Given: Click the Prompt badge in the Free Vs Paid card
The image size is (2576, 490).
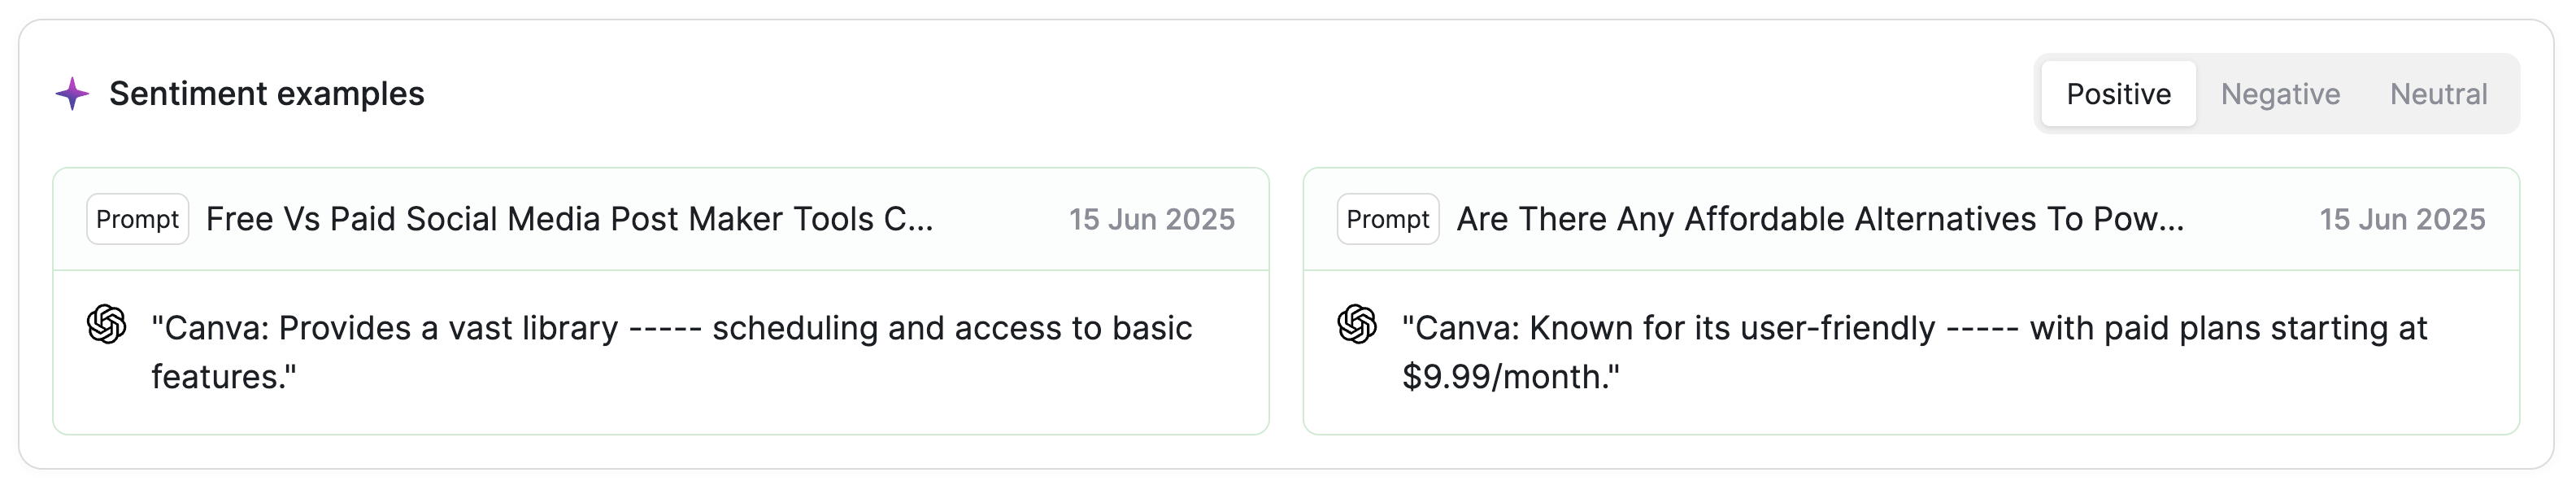Looking at the screenshot, I should pyautogui.click(x=138, y=219).
